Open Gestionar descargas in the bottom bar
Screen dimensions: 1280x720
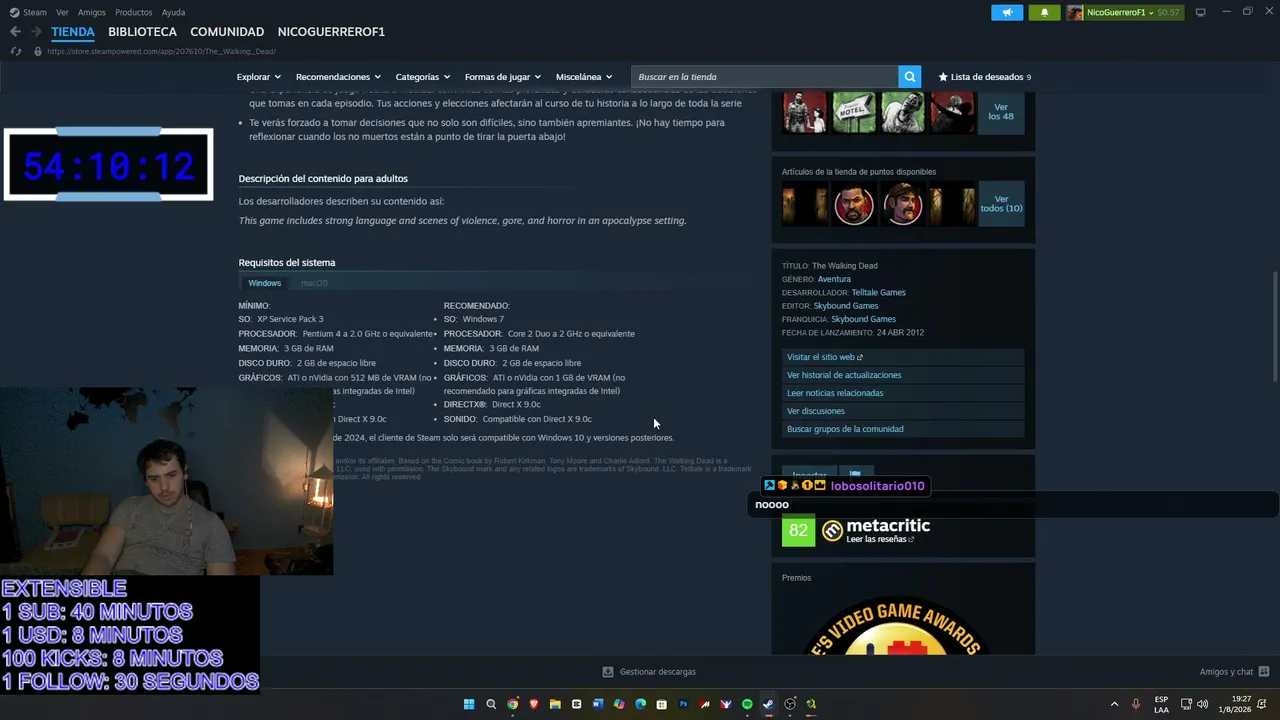(649, 672)
